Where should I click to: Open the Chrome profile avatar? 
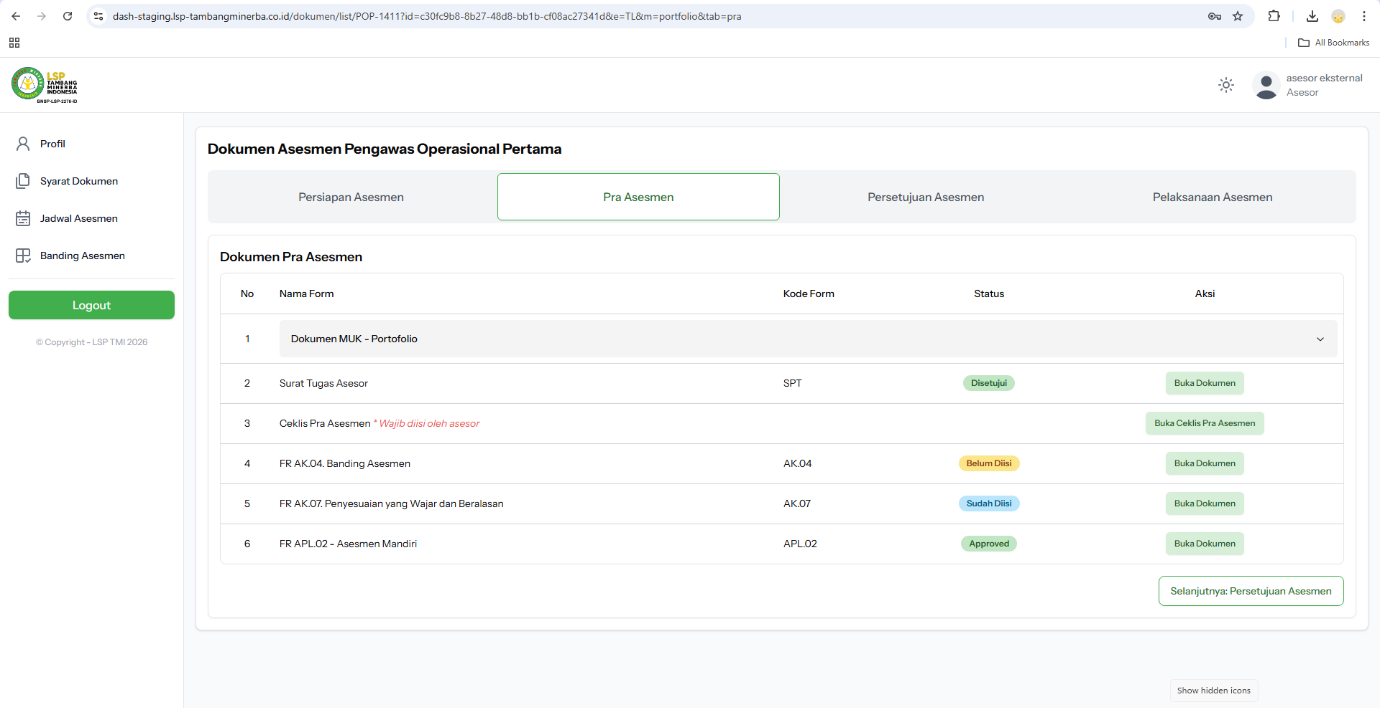pos(1338,16)
